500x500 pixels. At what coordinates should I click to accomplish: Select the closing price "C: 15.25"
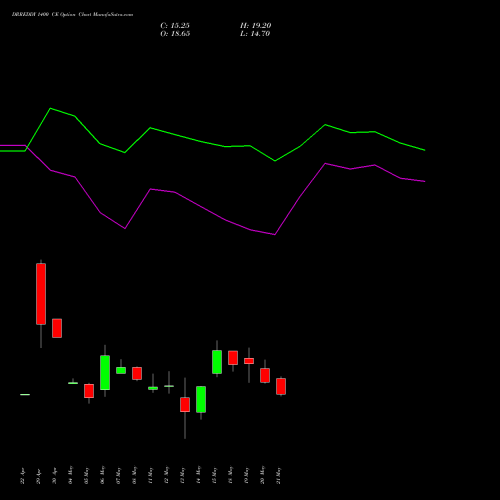click(175, 26)
